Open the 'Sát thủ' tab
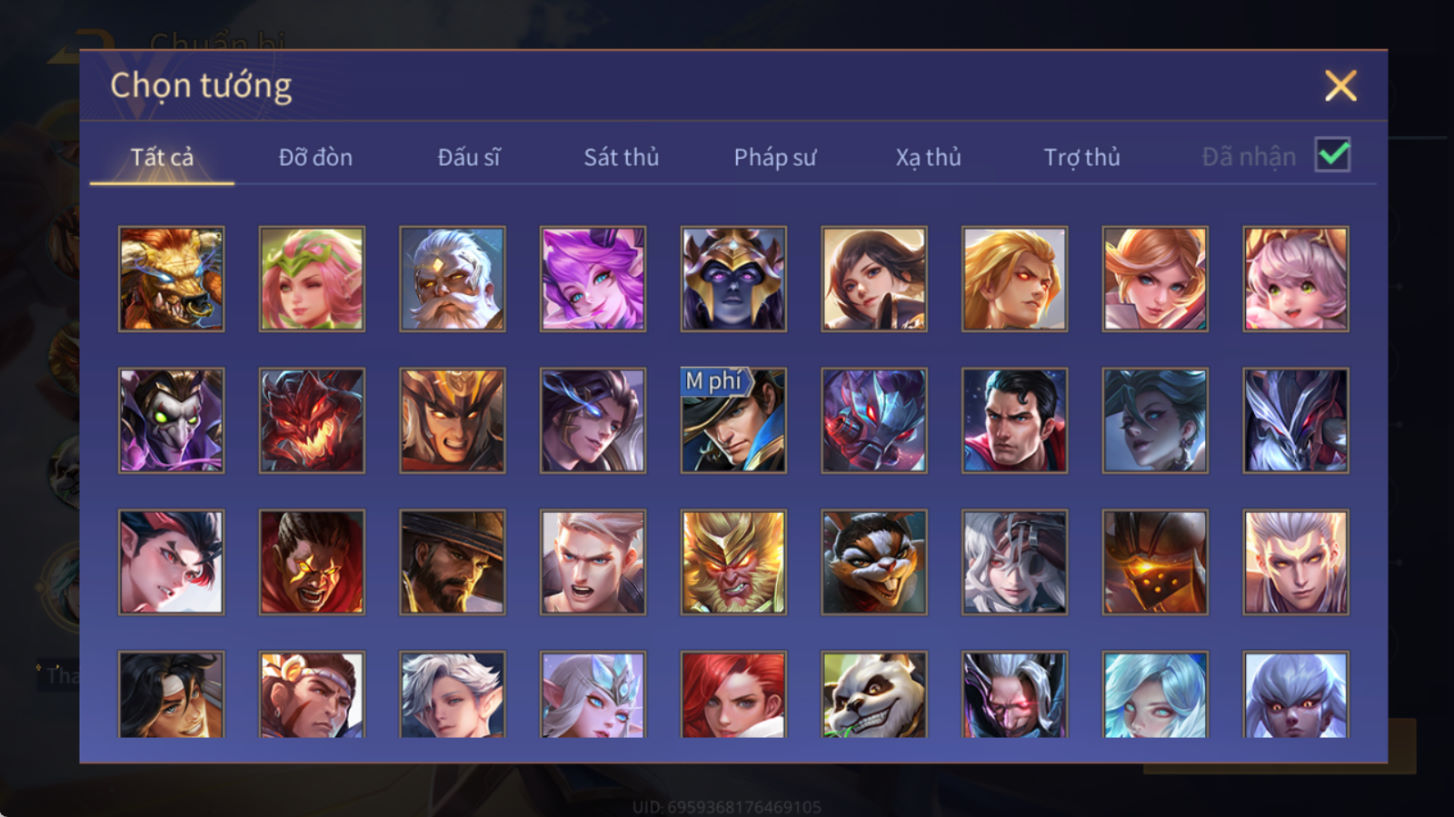Image resolution: width=1454 pixels, height=817 pixels. pos(621,157)
